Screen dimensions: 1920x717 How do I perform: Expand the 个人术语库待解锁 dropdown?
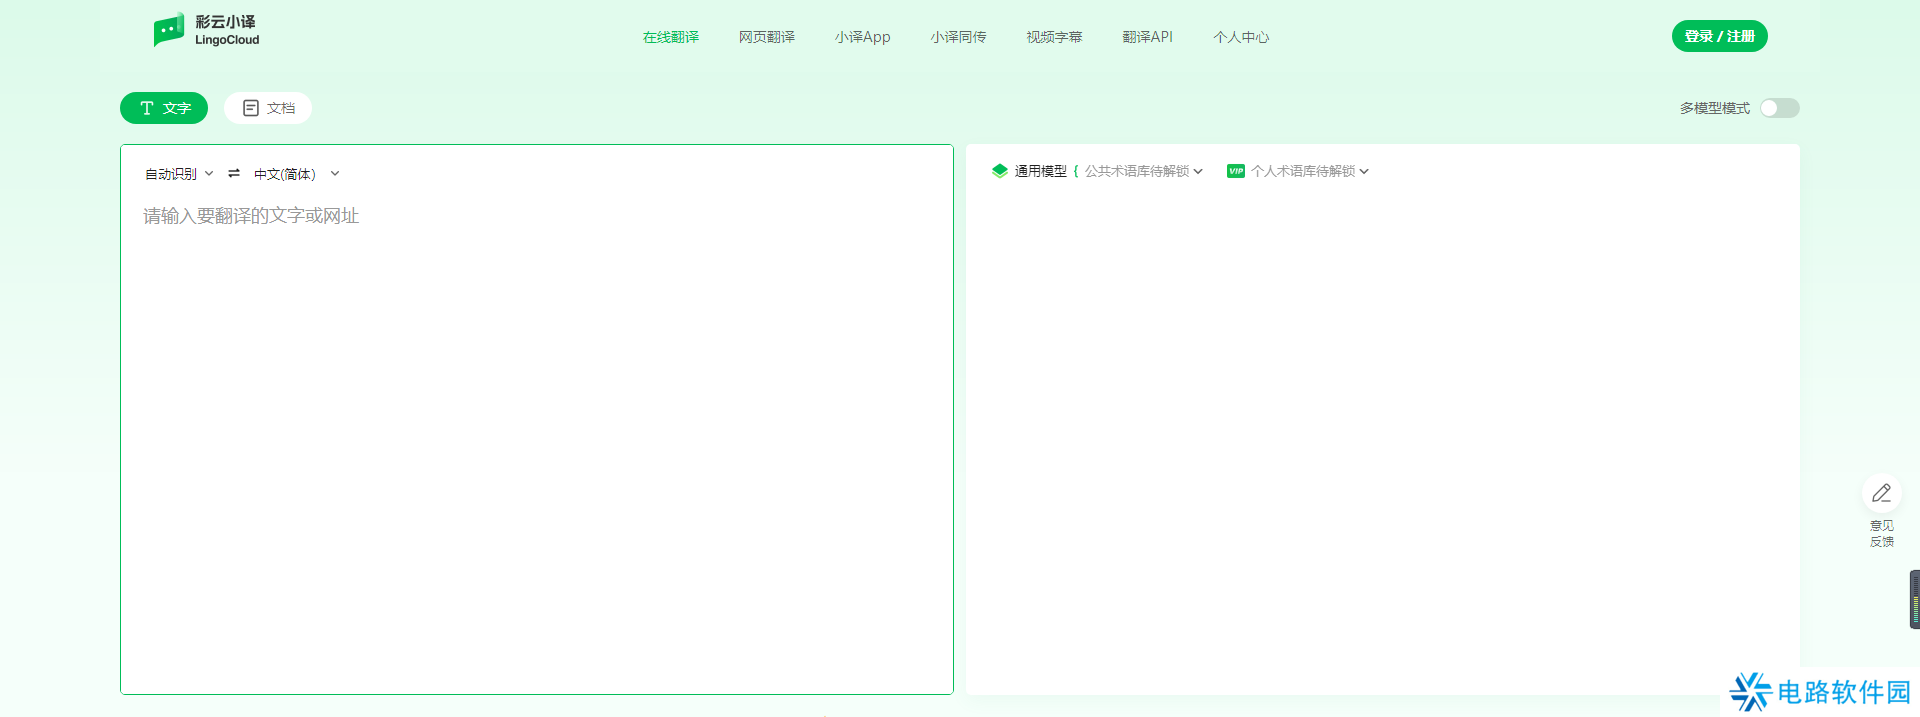point(1309,171)
